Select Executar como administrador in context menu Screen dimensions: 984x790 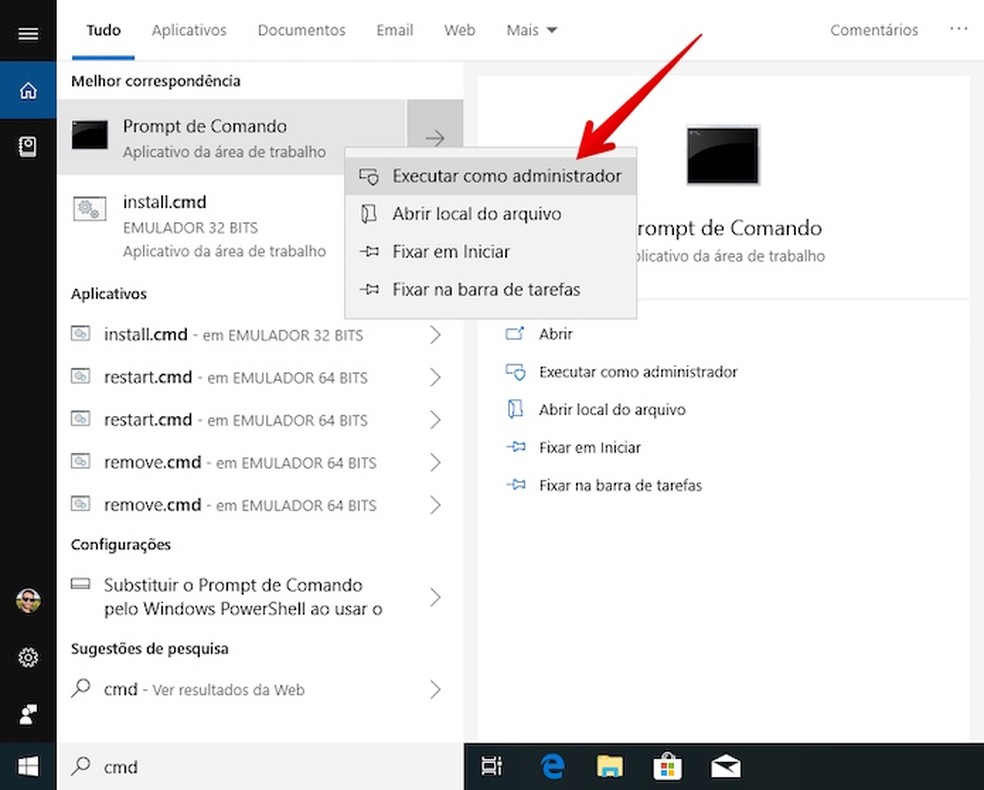506,176
